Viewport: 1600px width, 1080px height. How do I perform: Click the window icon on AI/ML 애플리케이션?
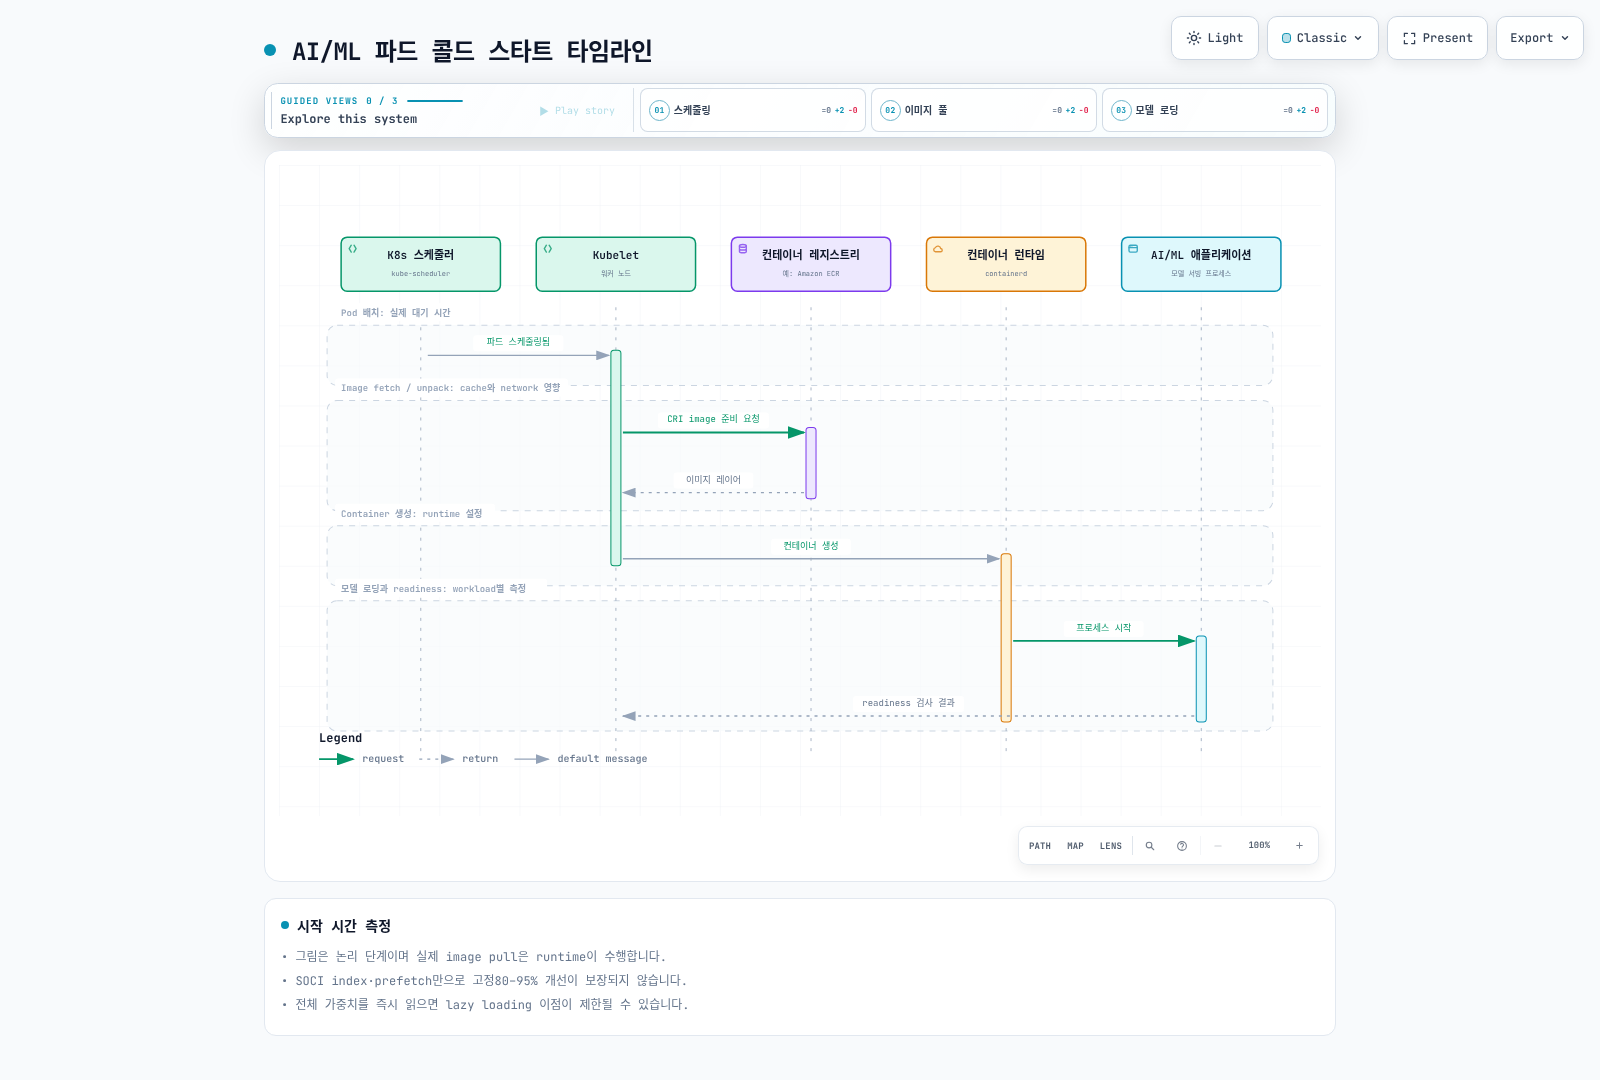click(x=1133, y=249)
